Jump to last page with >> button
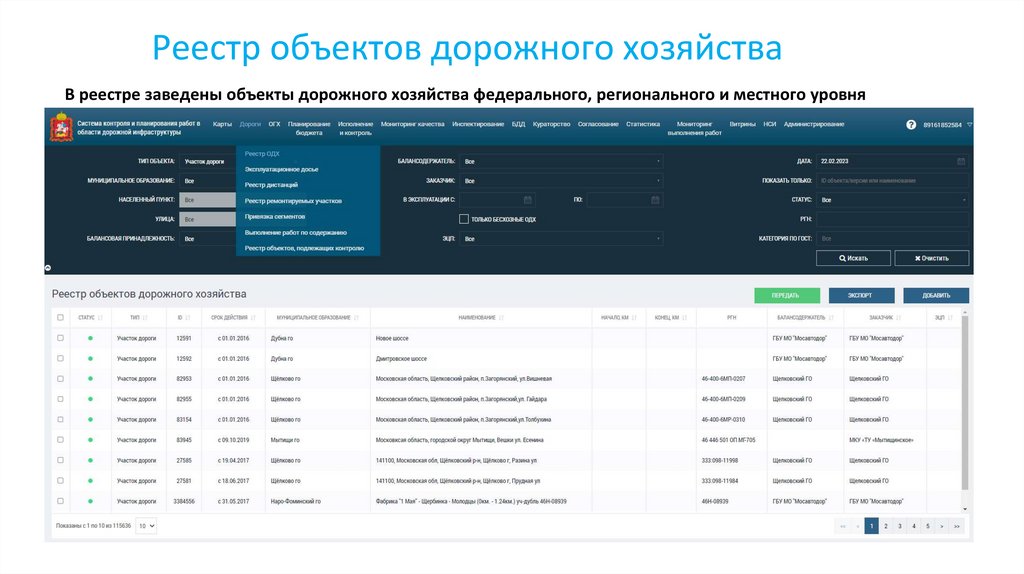 coord(957,526)
